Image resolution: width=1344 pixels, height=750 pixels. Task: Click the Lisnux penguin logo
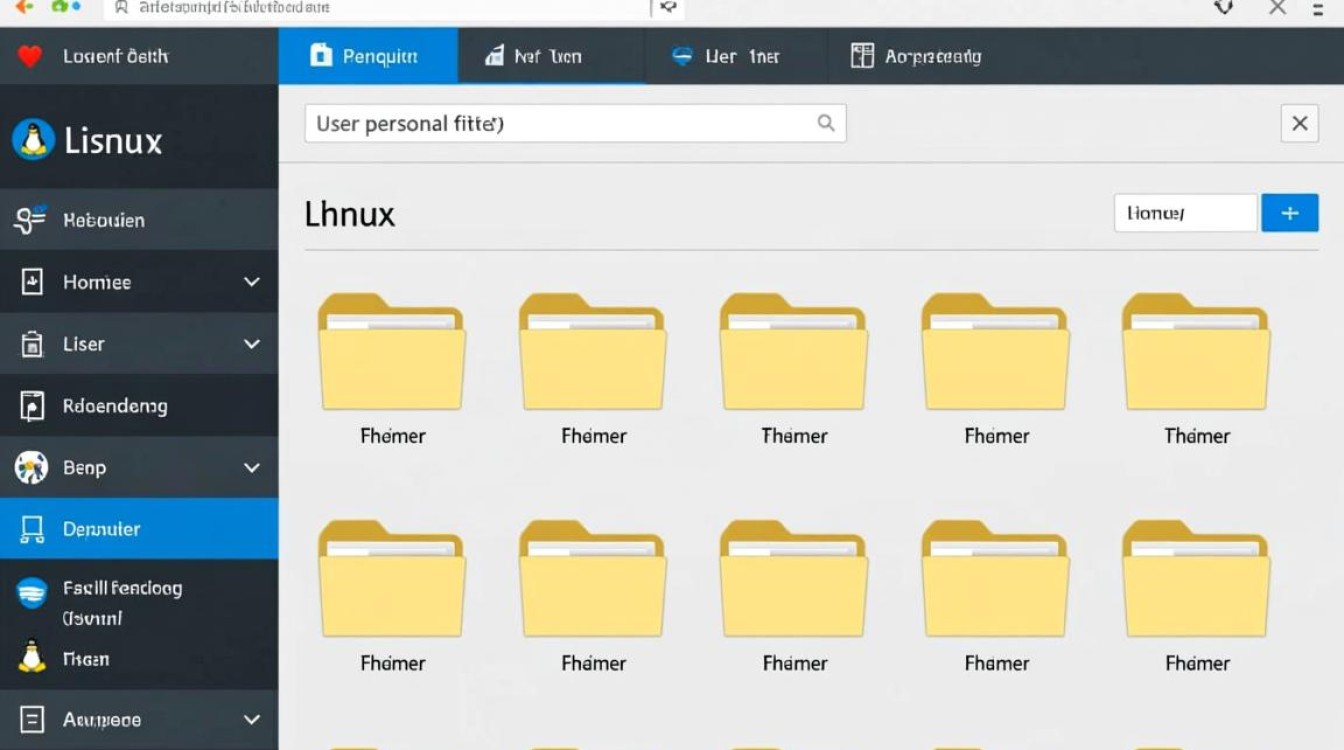(32, 140)
